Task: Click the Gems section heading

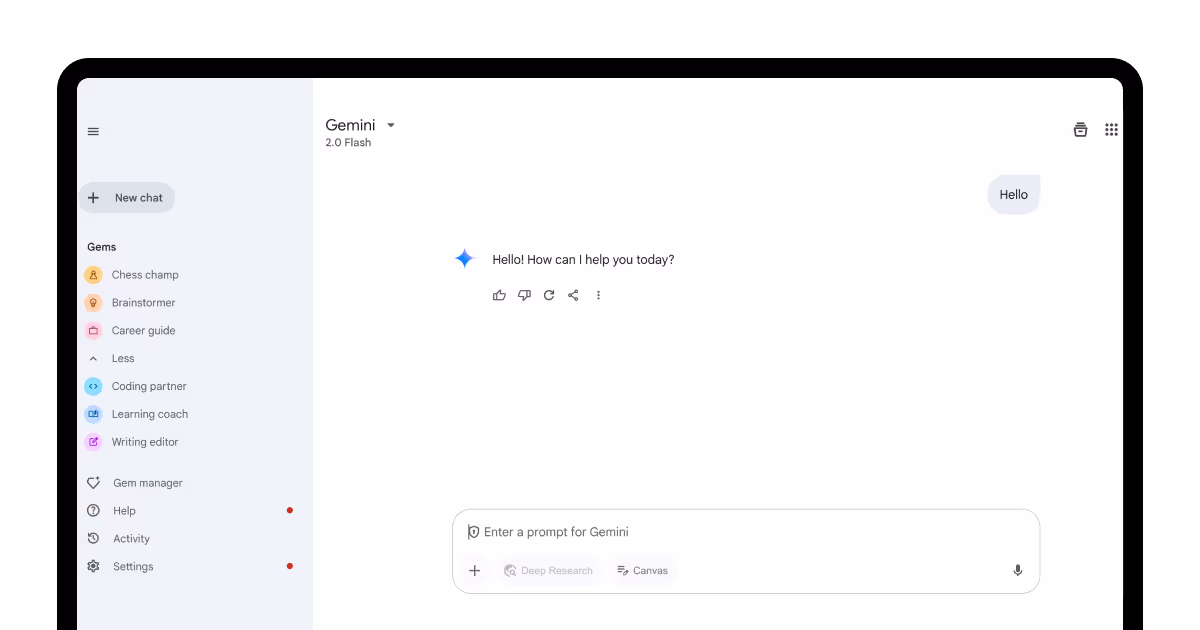Action: [x=102, y=247]
